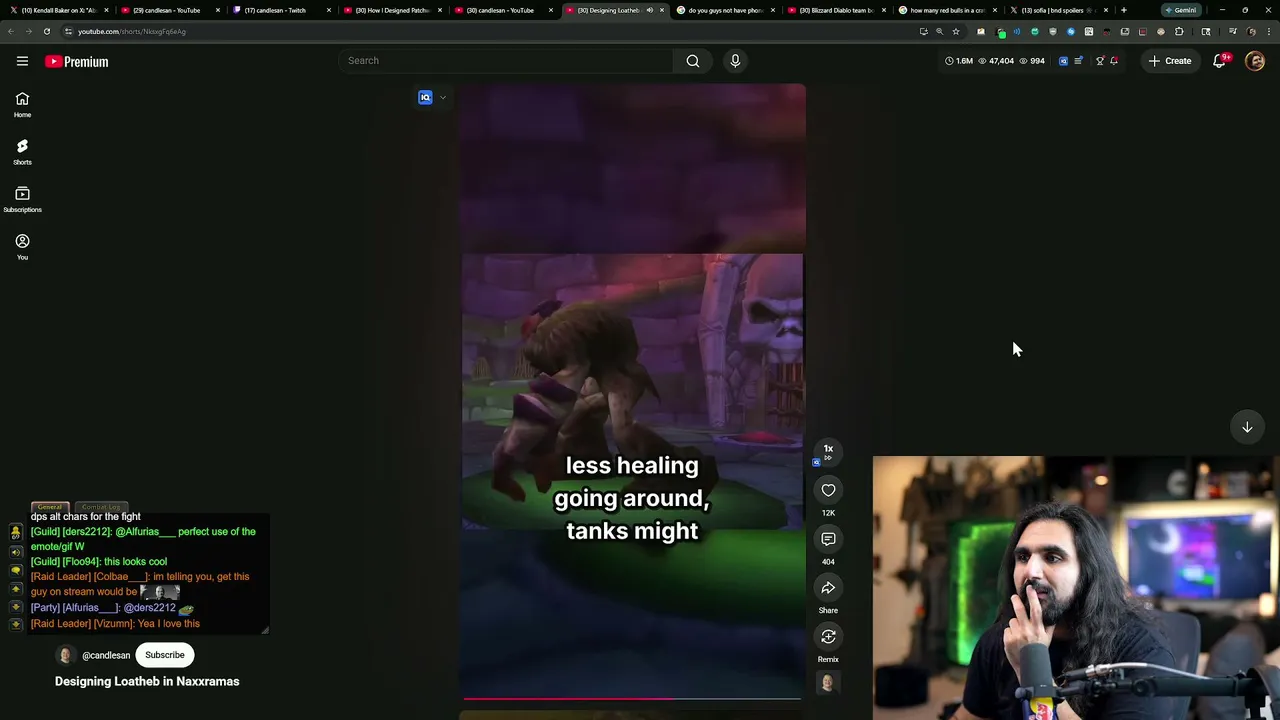Seek using the Short's red progress bar

(x=632, y=699)
